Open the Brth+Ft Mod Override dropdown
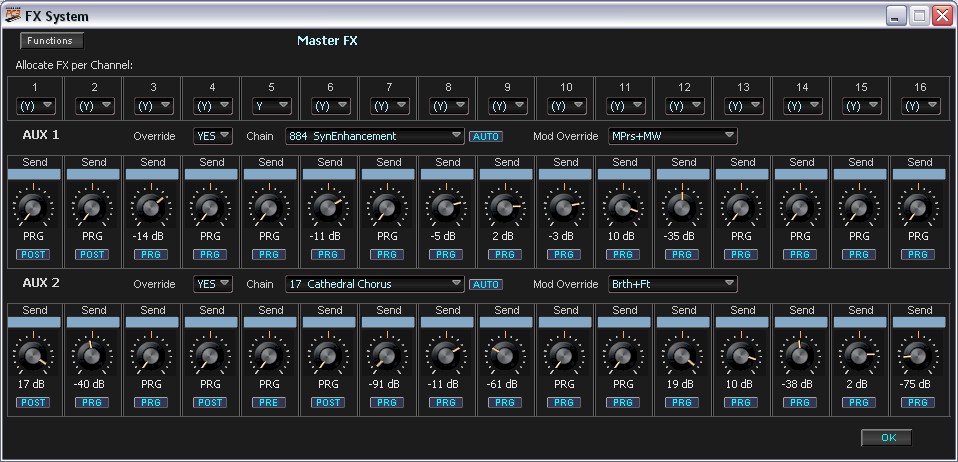This screenshot has width=958, height=462. (673, 284)
